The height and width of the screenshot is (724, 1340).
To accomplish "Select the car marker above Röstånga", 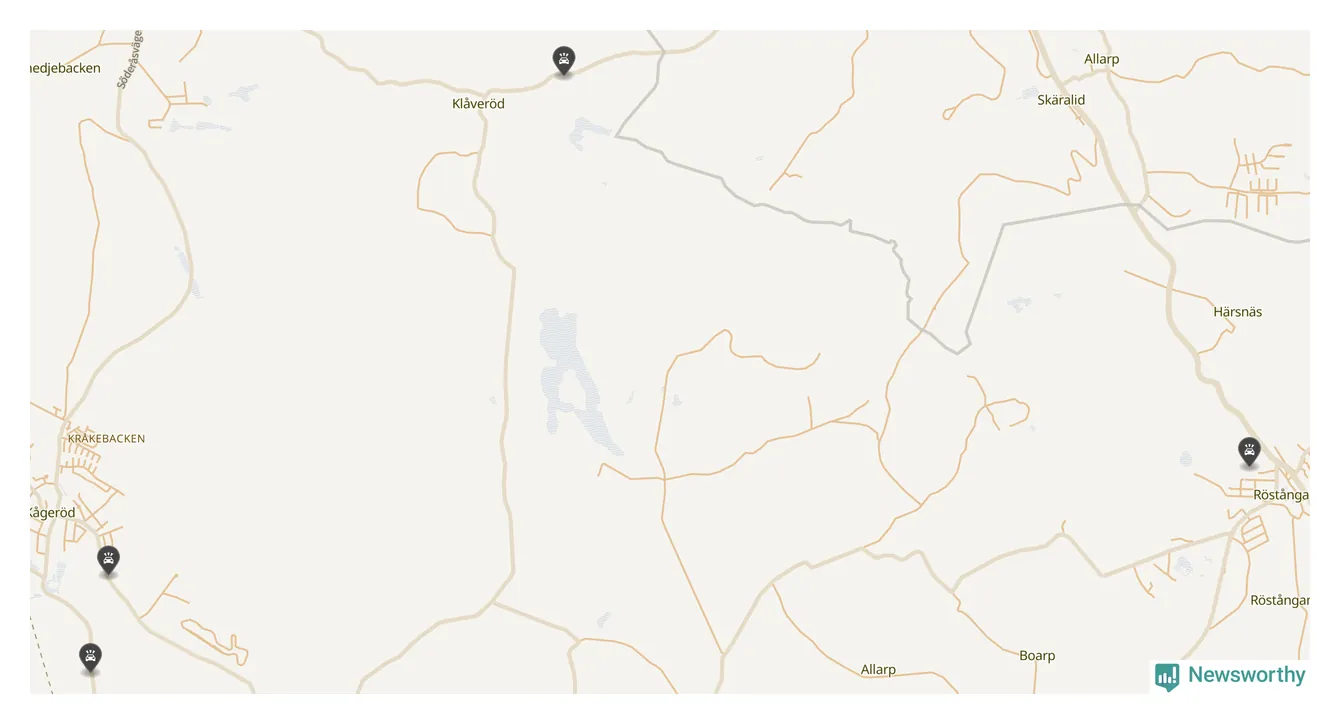I will [x=1249, y=452].
